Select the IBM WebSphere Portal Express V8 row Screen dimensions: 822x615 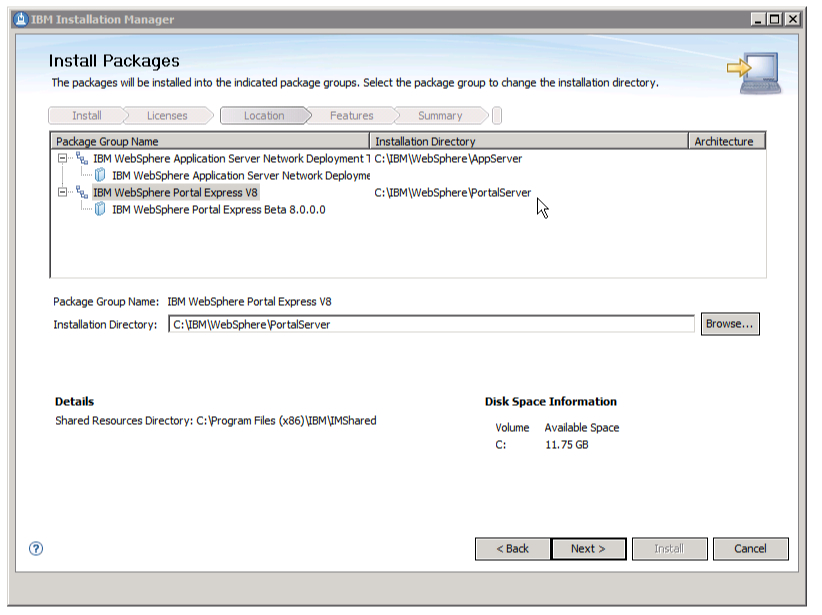(200, 192)
